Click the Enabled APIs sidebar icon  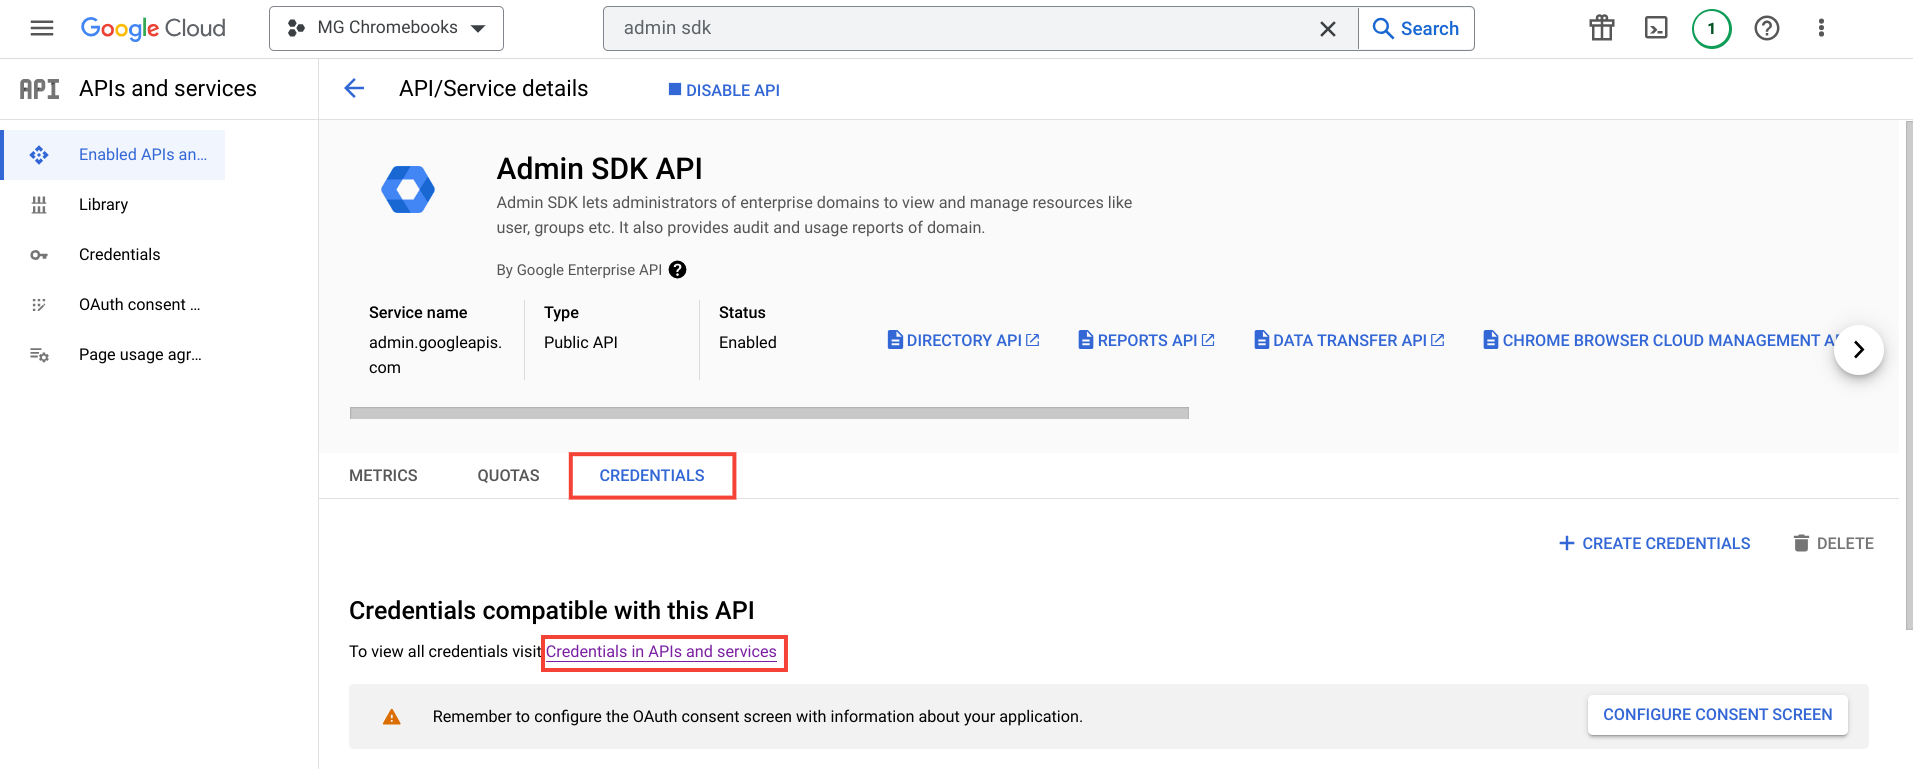(39, 155)
